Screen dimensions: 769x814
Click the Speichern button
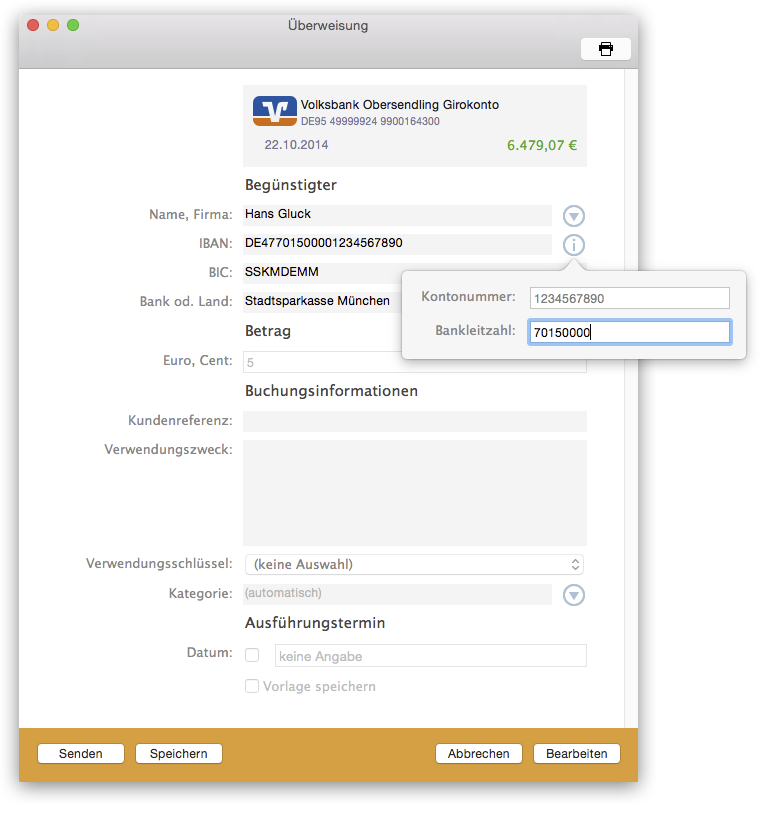click(179, 754)
